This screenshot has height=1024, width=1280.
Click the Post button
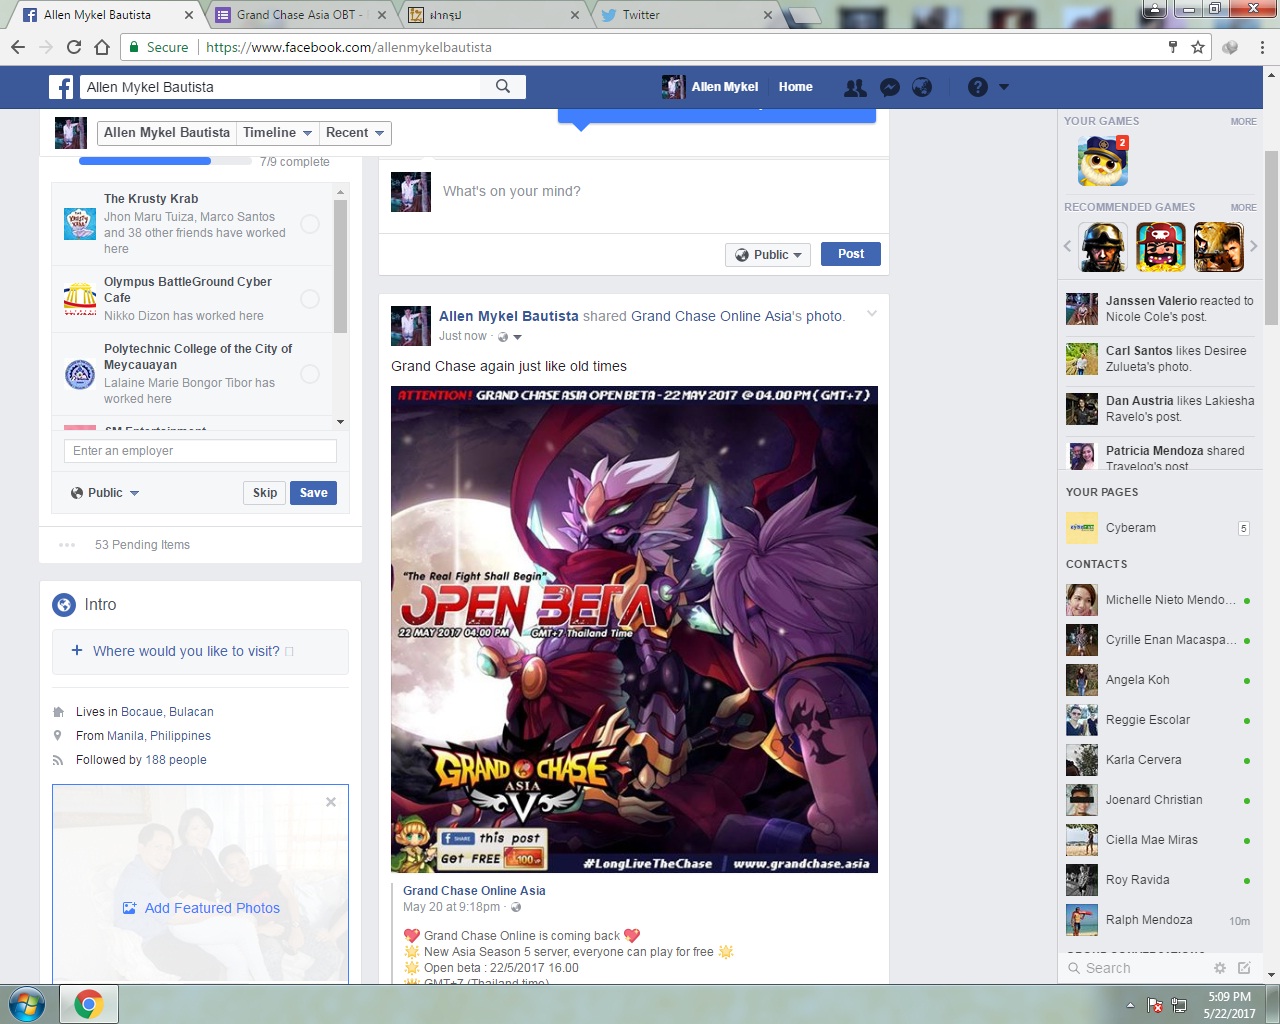851,254
